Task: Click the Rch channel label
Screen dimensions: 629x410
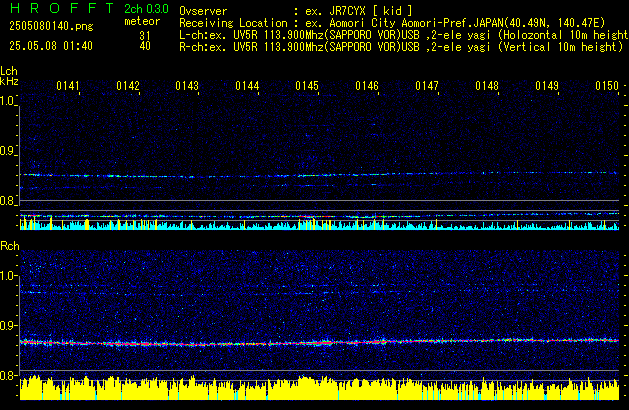Action: (10, 246)
